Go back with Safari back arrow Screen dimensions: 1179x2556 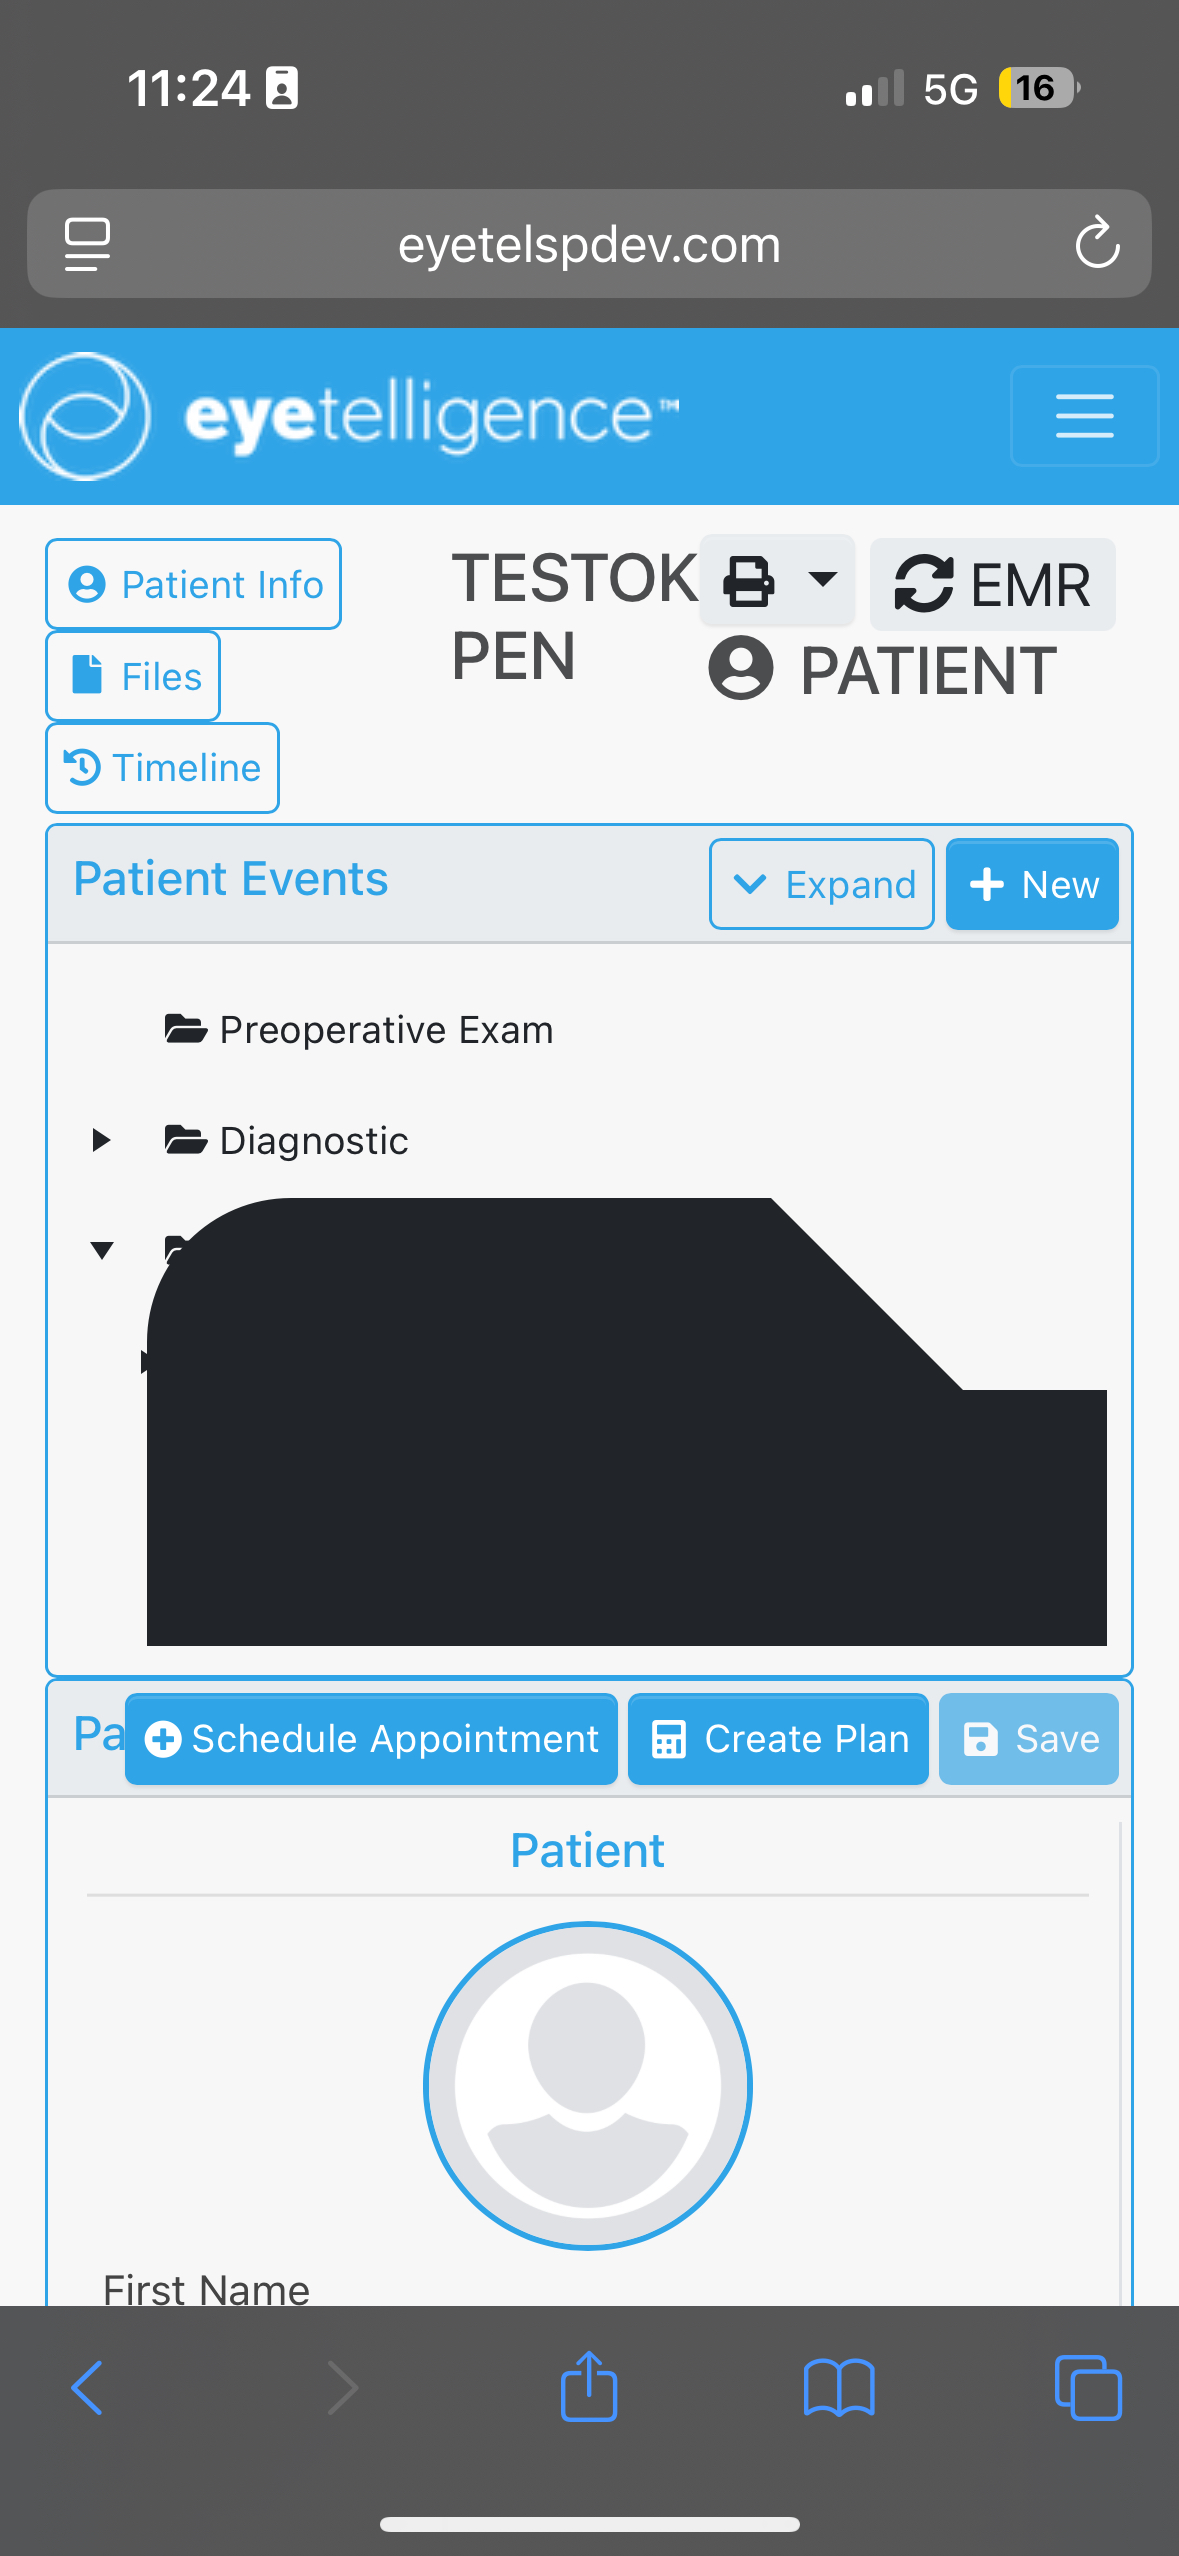point(88,2387)
